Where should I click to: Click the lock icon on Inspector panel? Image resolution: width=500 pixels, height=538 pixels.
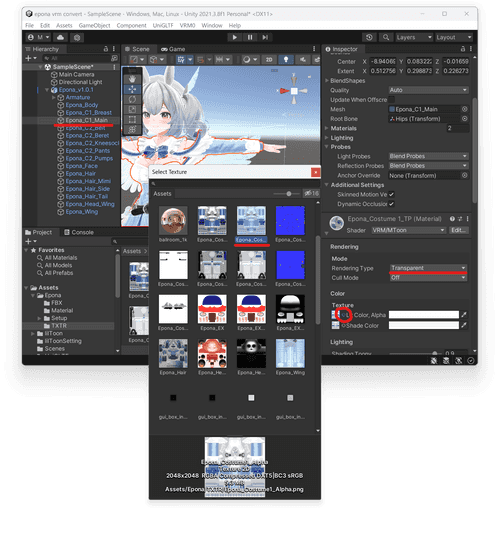(463, 49)
